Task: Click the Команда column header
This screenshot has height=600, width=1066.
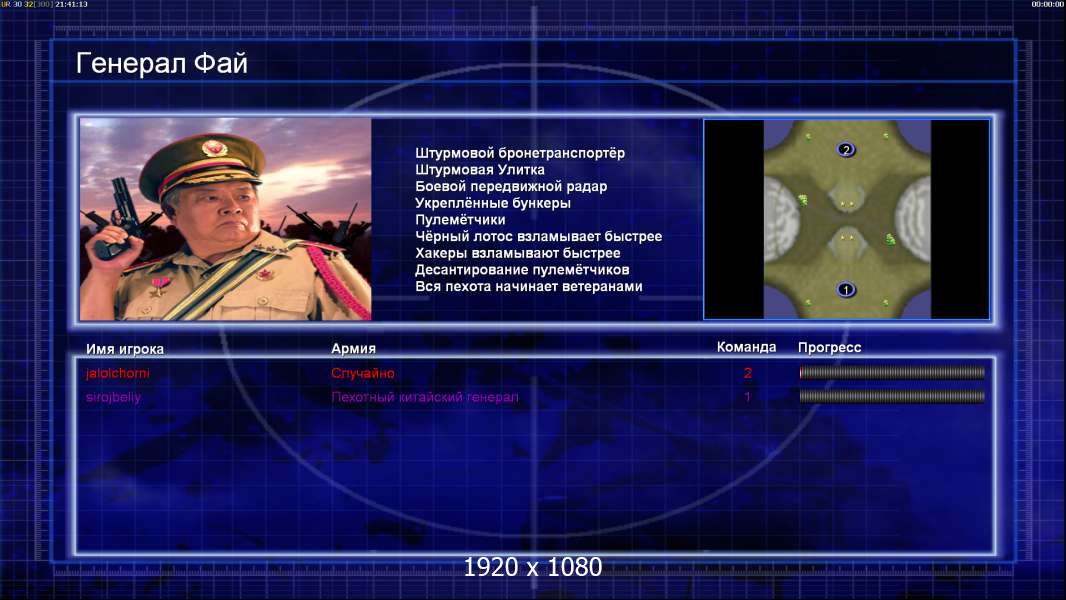Action: click(x=746, y=347)
